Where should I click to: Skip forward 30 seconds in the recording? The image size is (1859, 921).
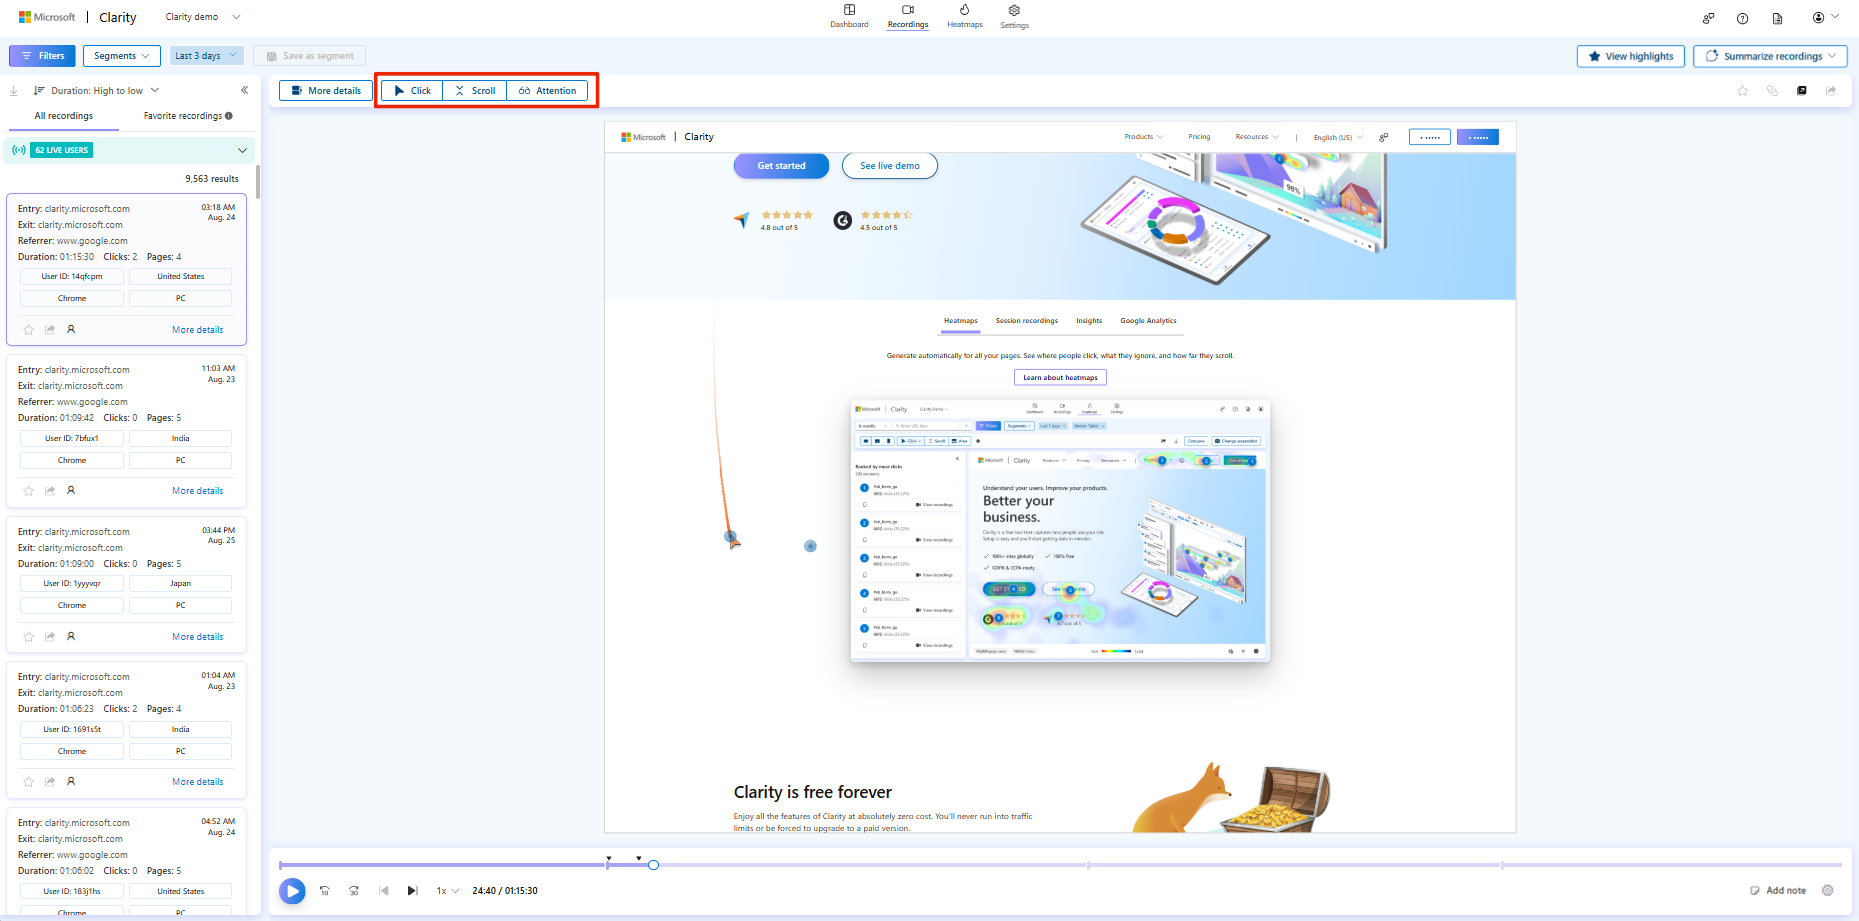coord(354,890)
